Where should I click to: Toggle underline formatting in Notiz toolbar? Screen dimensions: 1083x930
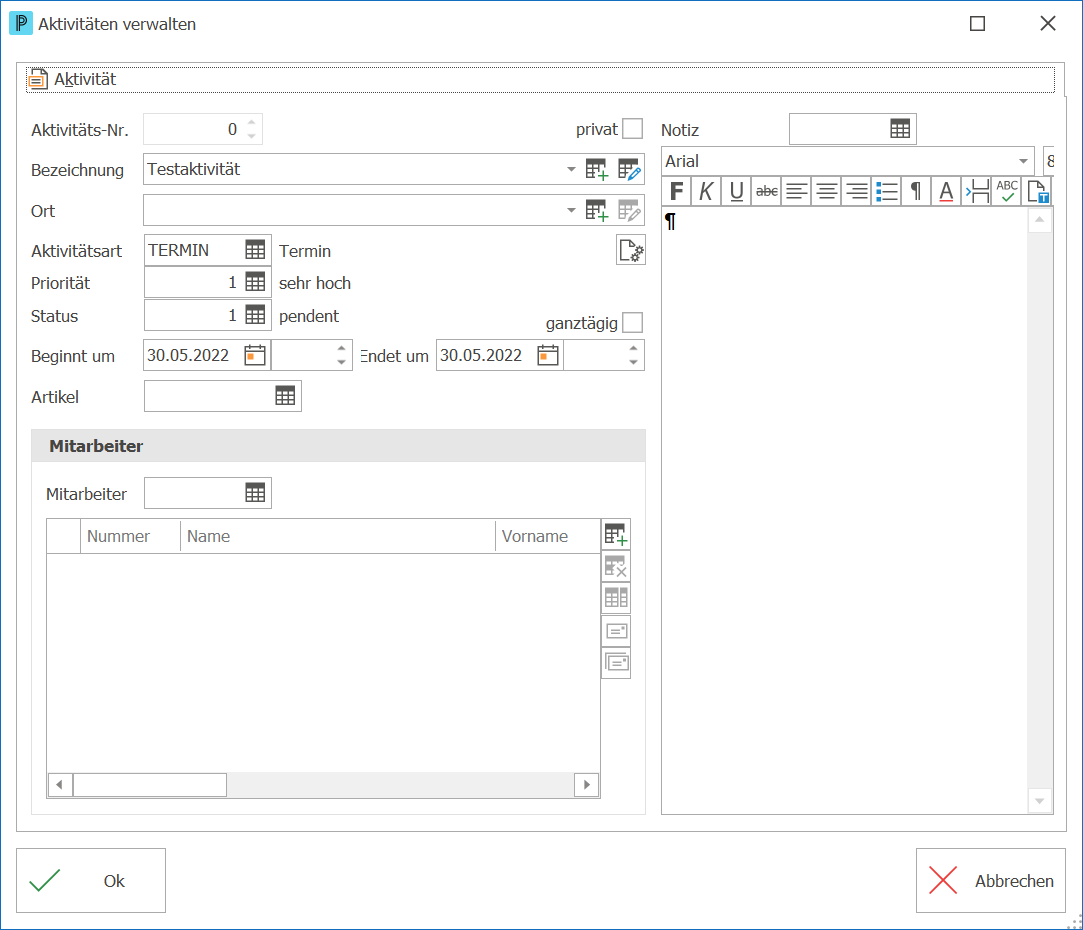736,191
